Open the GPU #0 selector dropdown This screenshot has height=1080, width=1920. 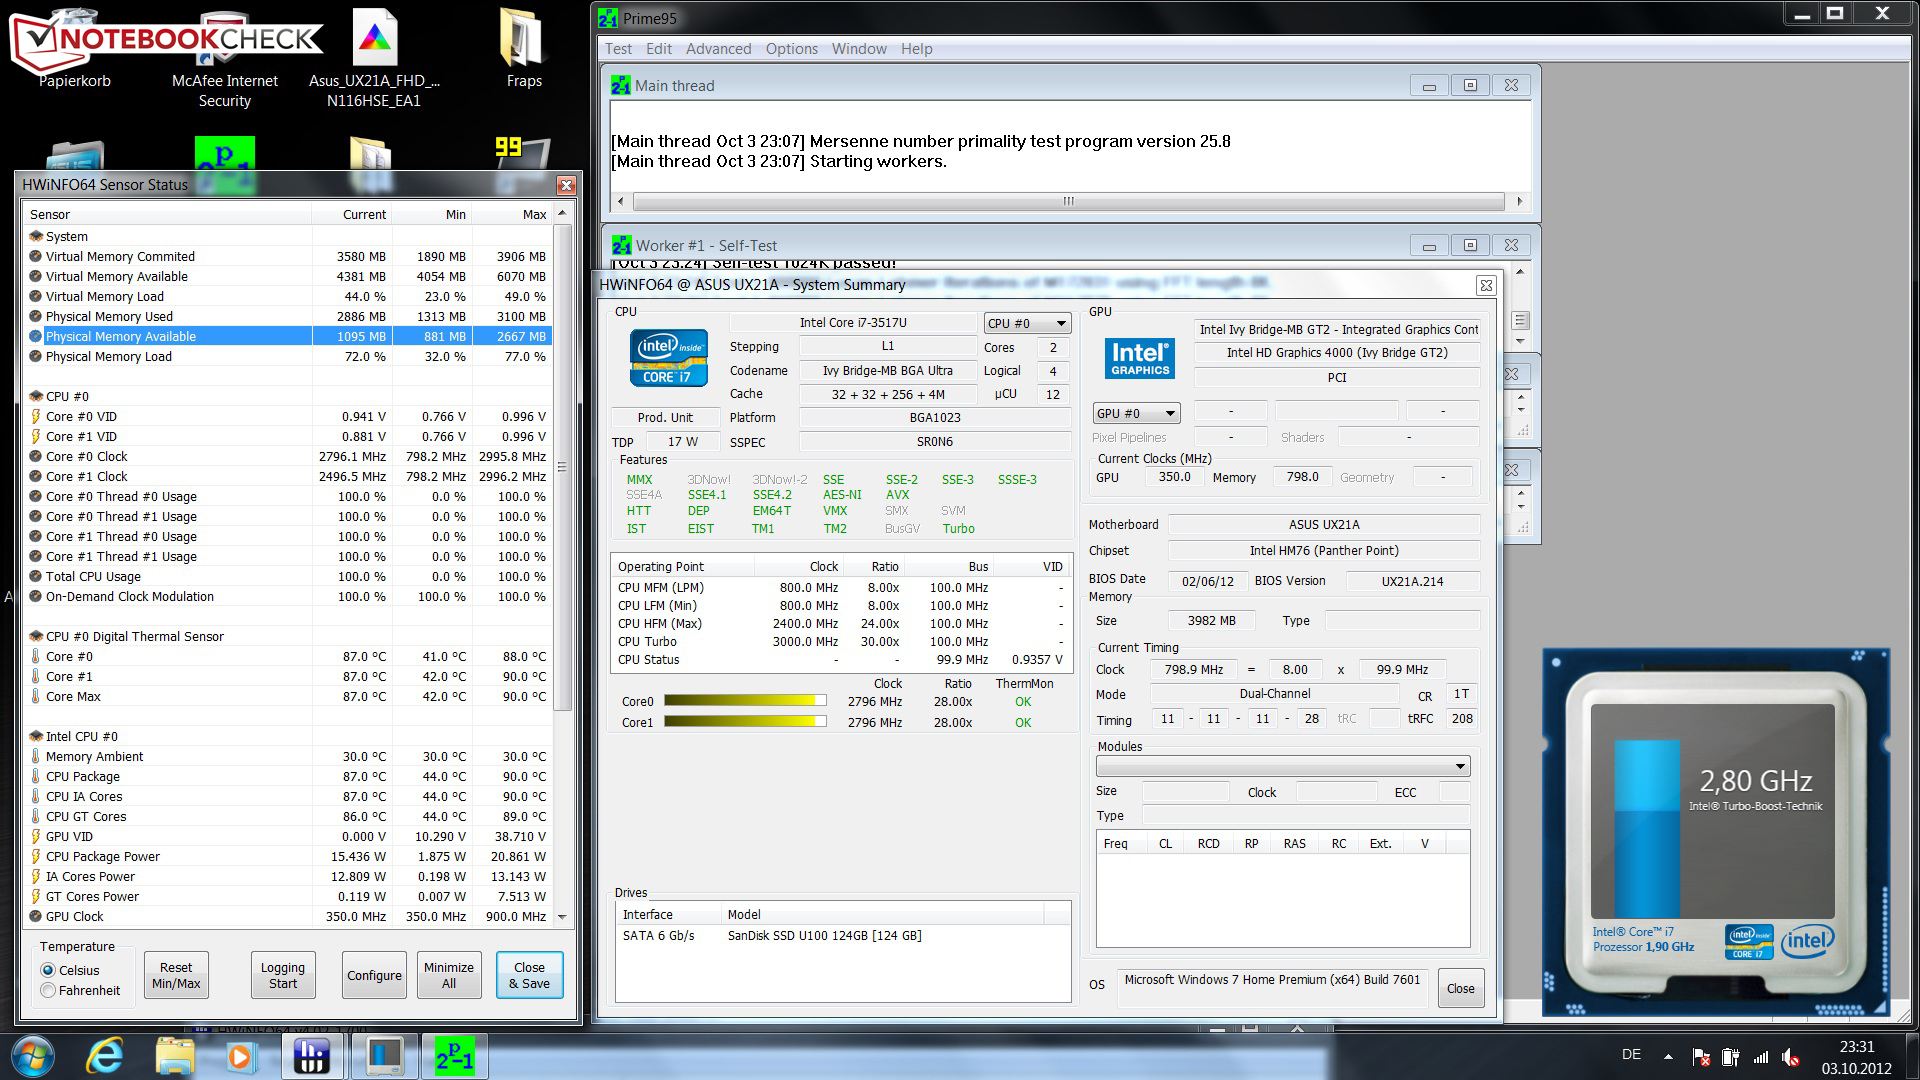coord(1137,413)
